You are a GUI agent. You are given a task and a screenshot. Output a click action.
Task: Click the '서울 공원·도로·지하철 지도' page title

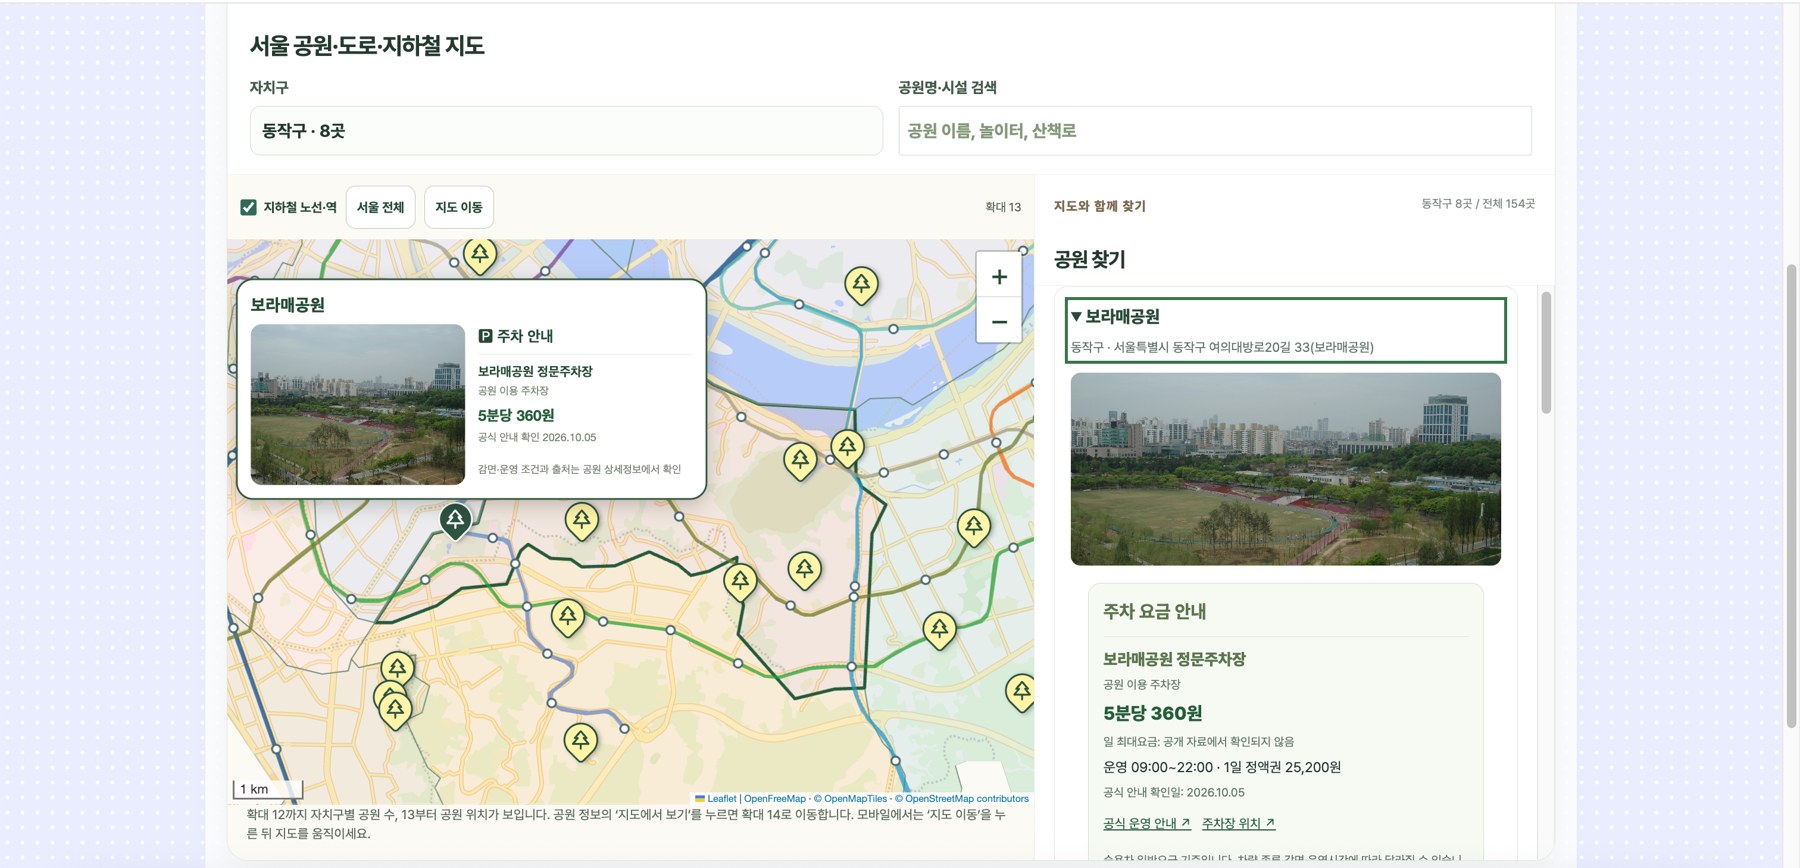pos(367,45)
